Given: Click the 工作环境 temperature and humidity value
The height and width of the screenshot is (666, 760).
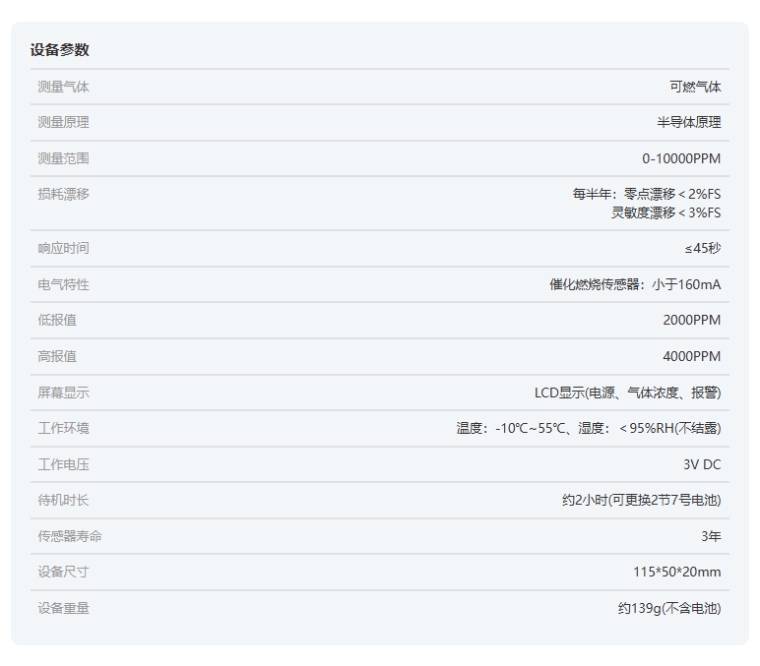Looking at the screenshot, I should 589,429.
